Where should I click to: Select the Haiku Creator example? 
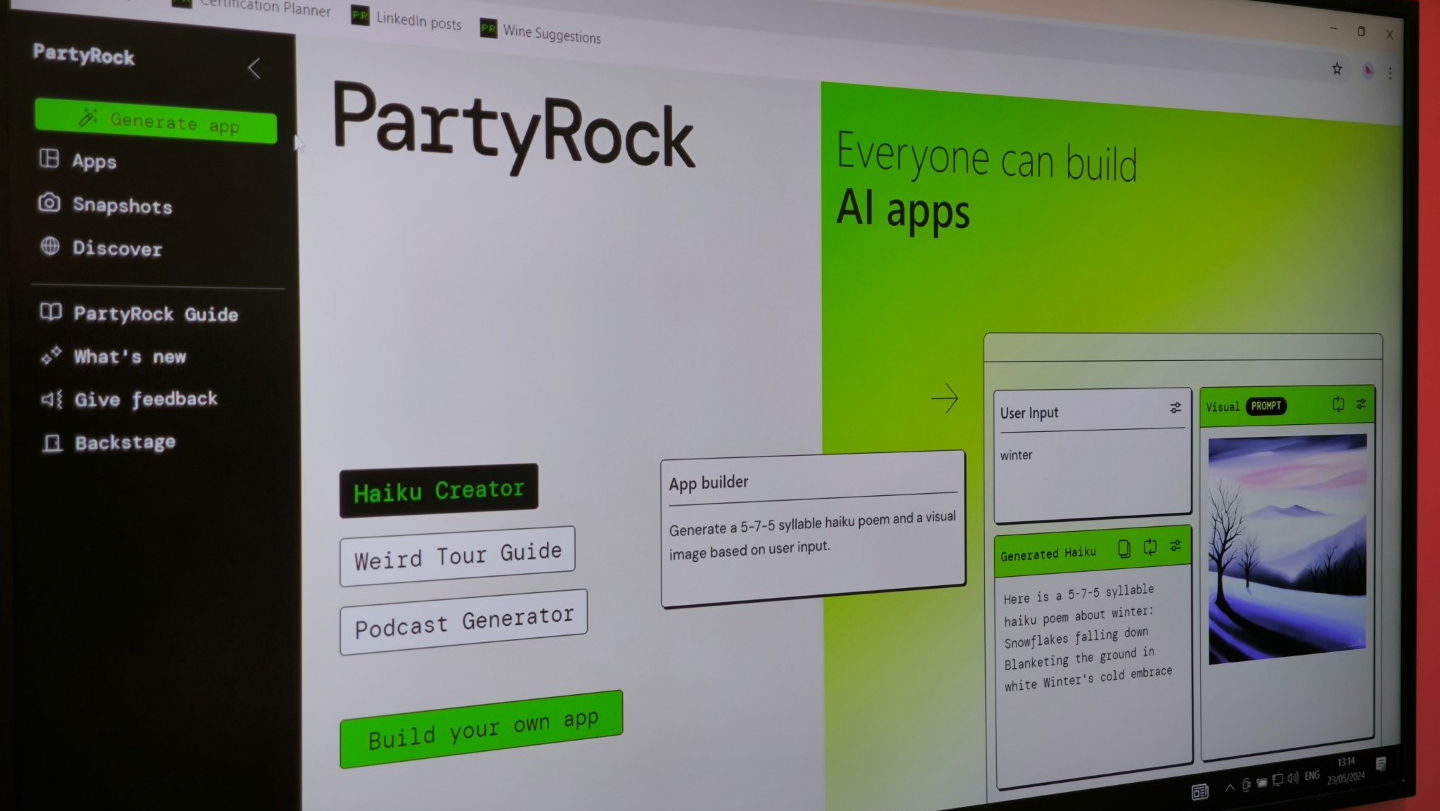coord(438,490)
